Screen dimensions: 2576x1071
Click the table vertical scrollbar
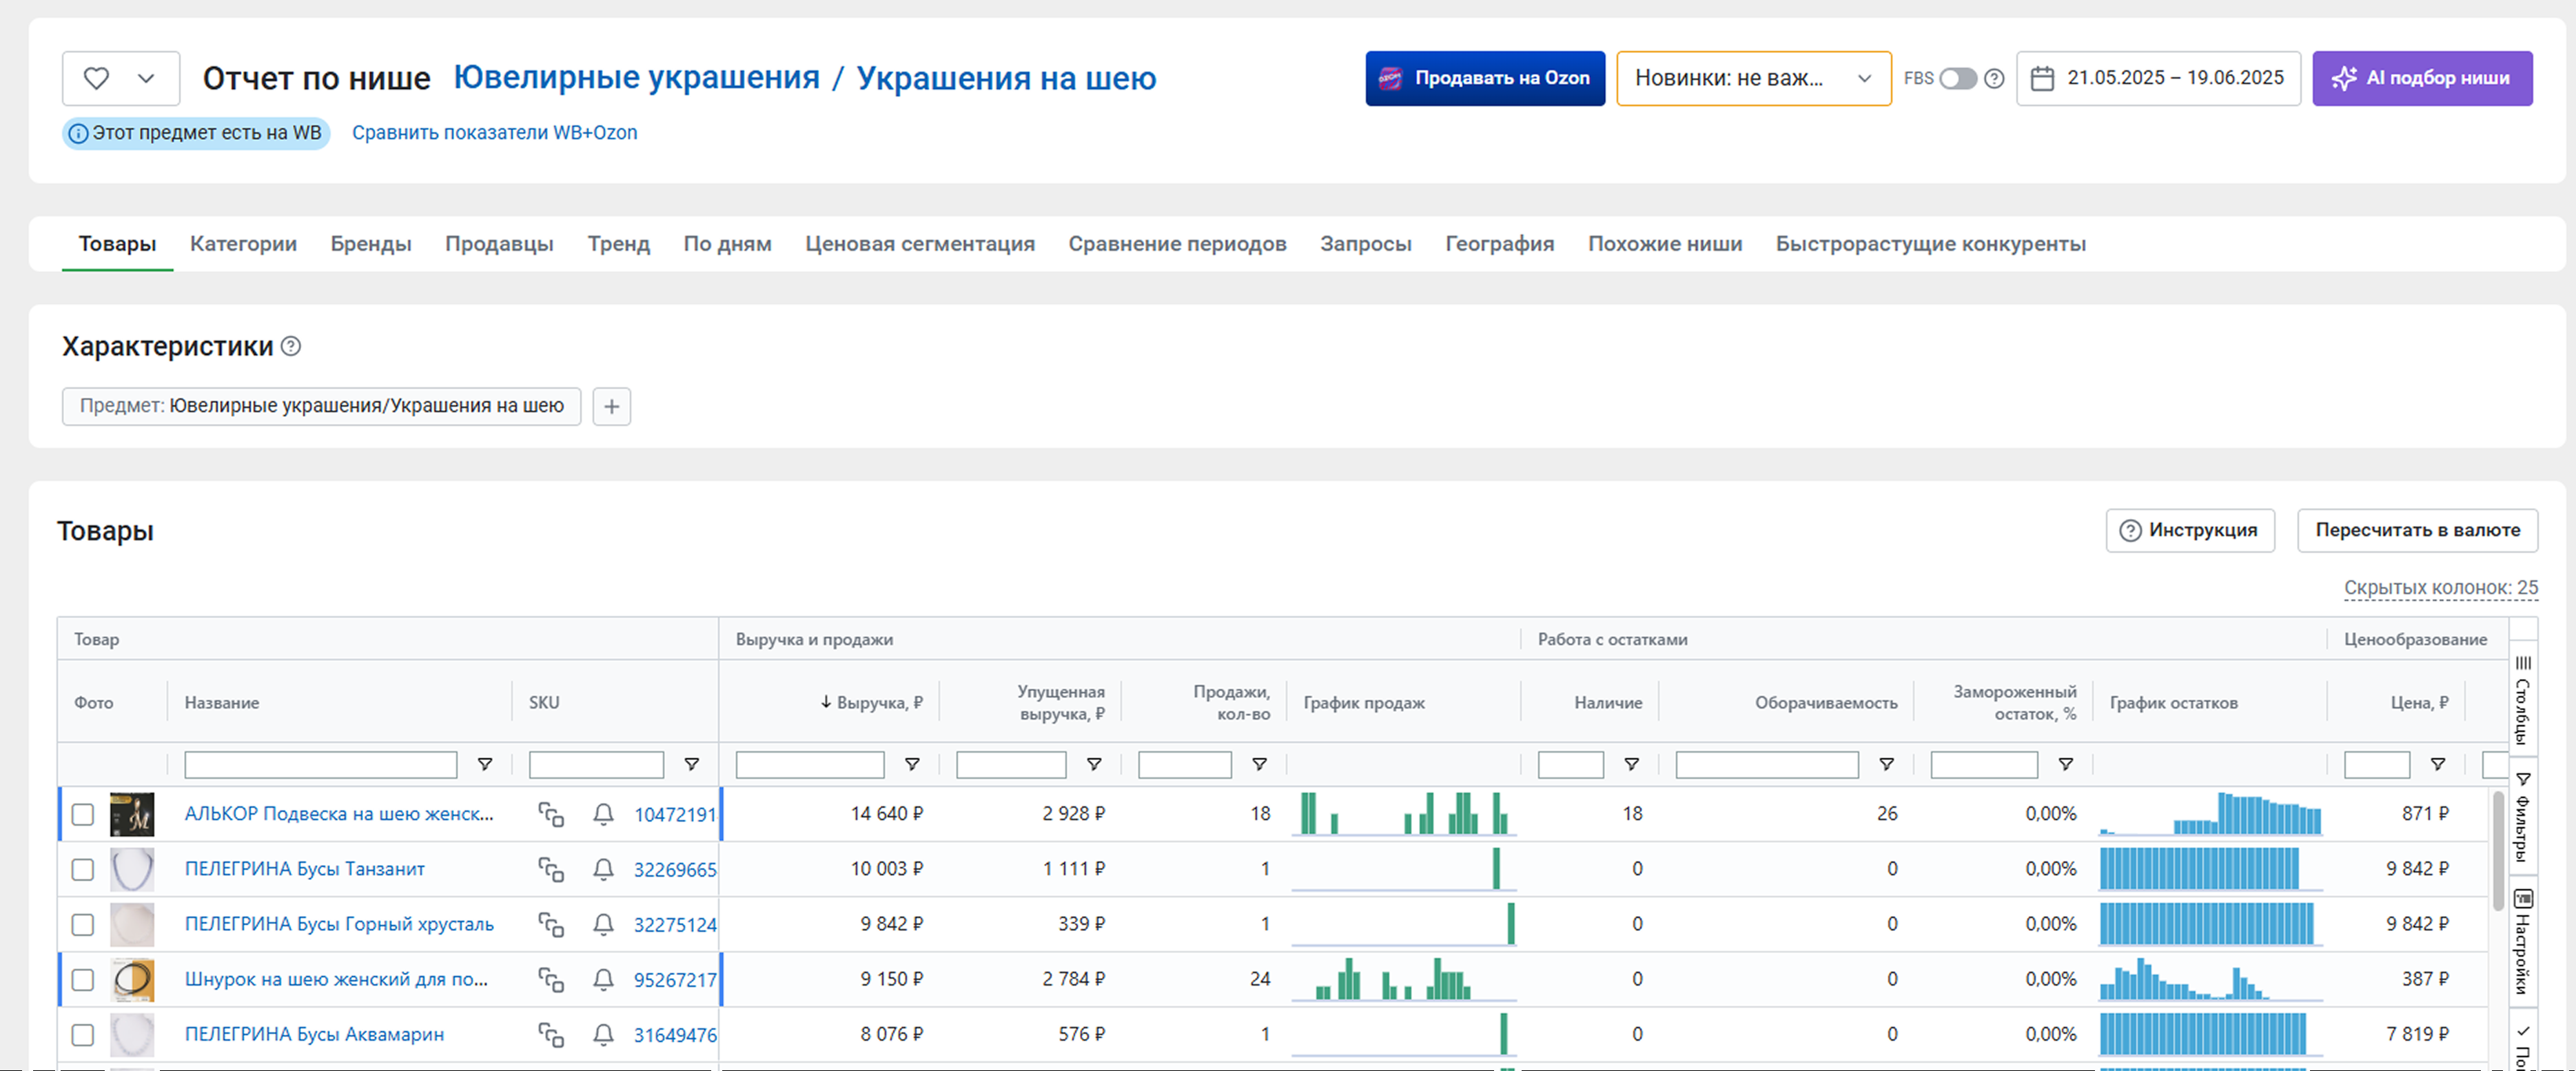pyautogui.click(x=2497, y=850)
